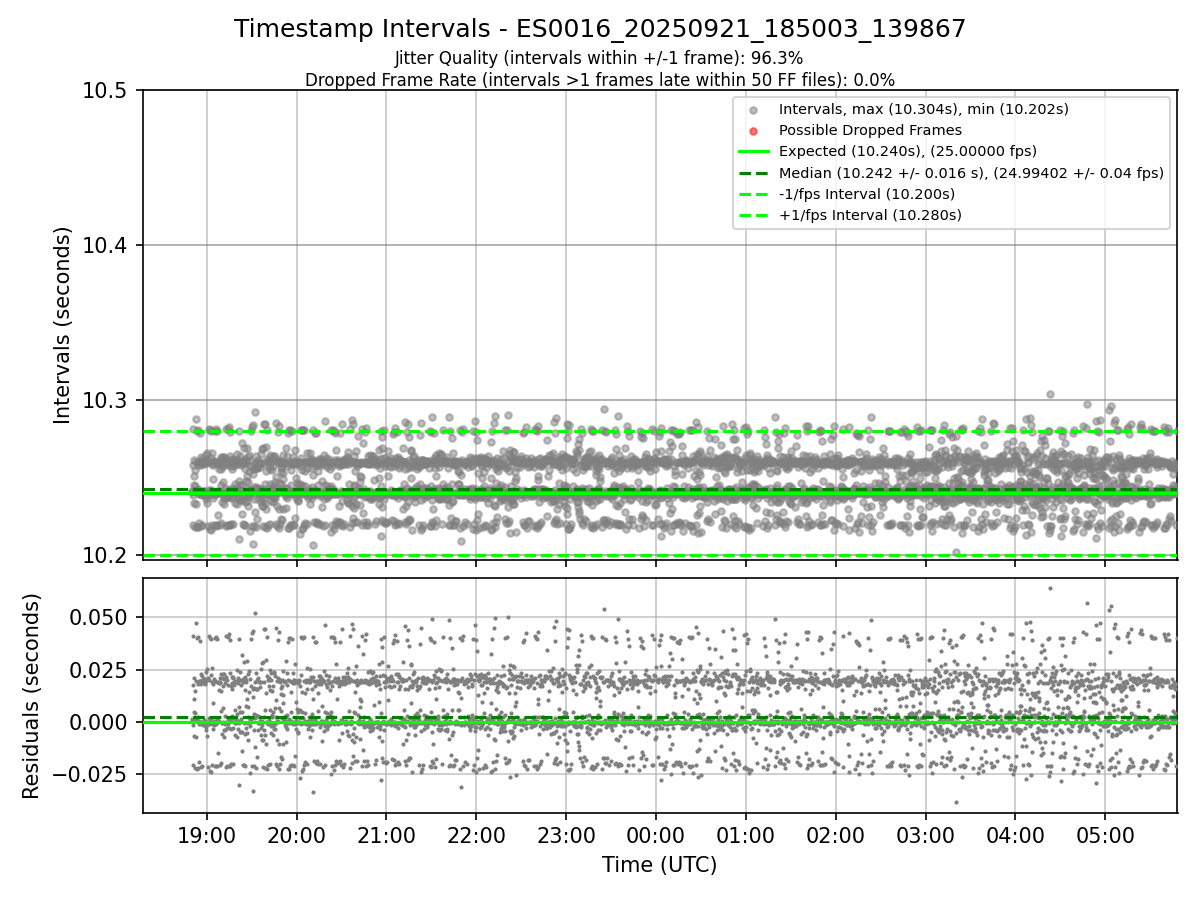The width and height of the screenshot is (1200, 900).
Task: Click the −0.025 residuals tick label
Action: pos(90,773)
